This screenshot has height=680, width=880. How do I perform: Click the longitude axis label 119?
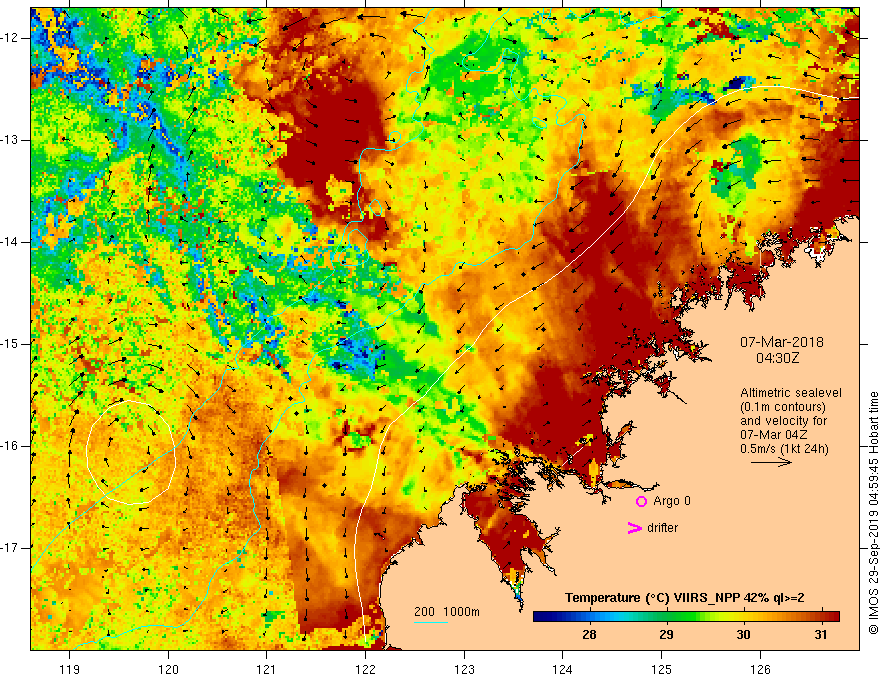70,669
